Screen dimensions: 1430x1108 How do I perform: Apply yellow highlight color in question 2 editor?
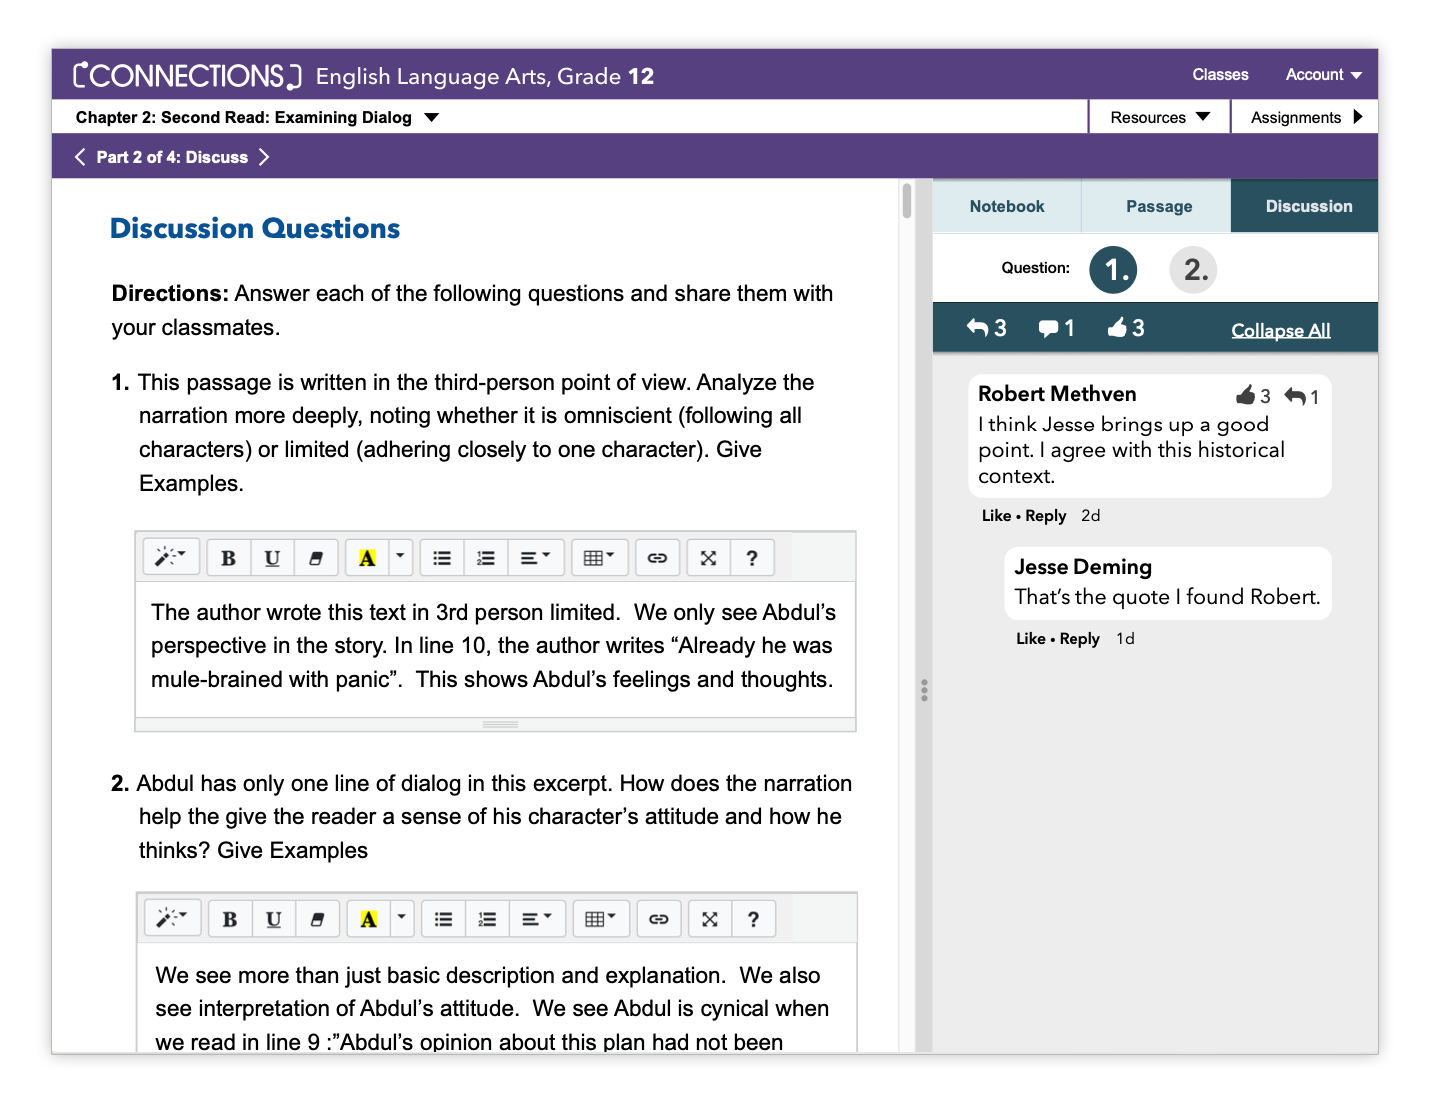pyautogui.click(x=369, y=918)
